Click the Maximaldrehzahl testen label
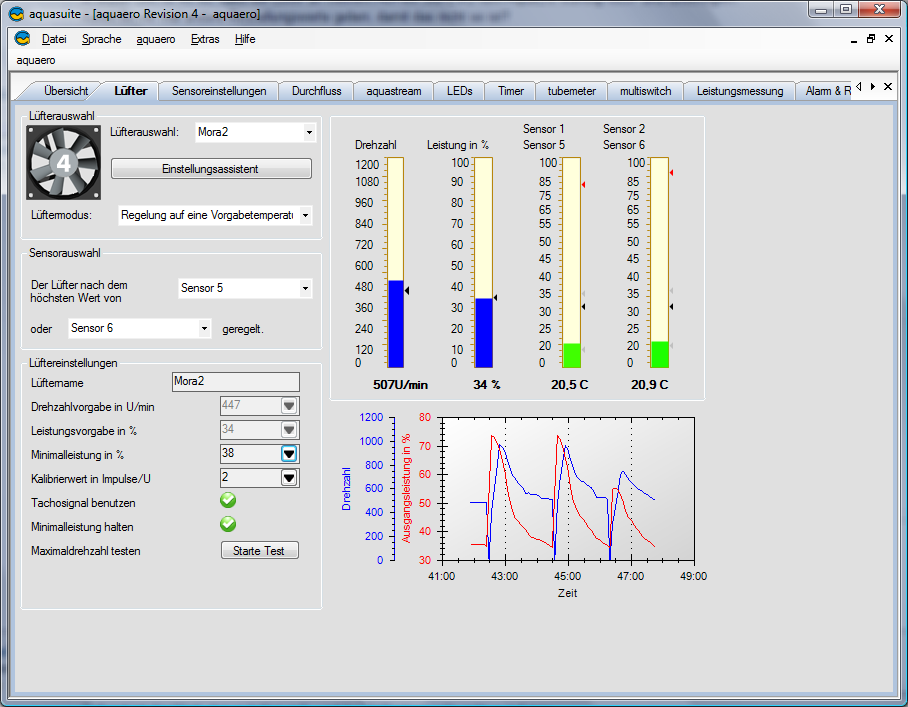The image size is (908, 707). 86,551
